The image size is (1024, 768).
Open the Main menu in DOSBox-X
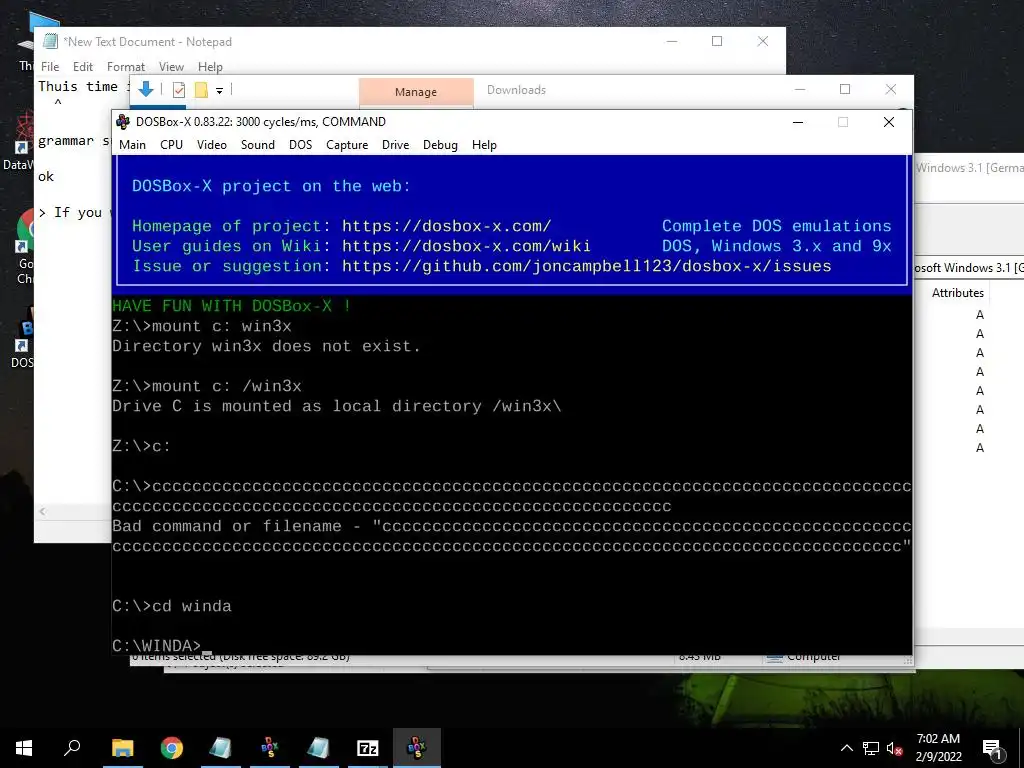pos(133,144)
